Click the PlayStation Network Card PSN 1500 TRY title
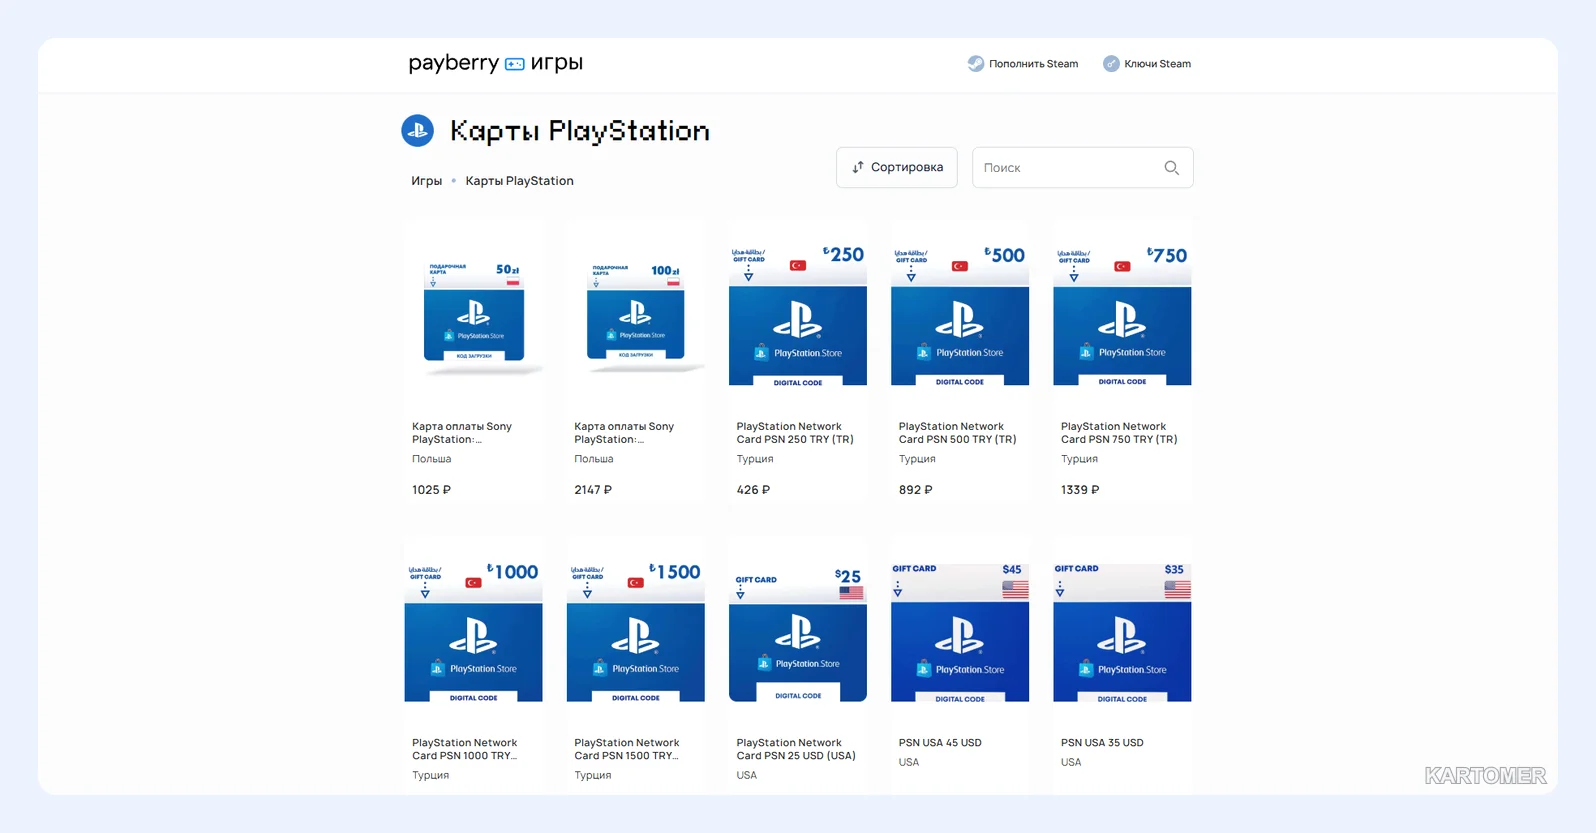The image size is (1596, 833). pyautogui.click(x=627, y=749)
